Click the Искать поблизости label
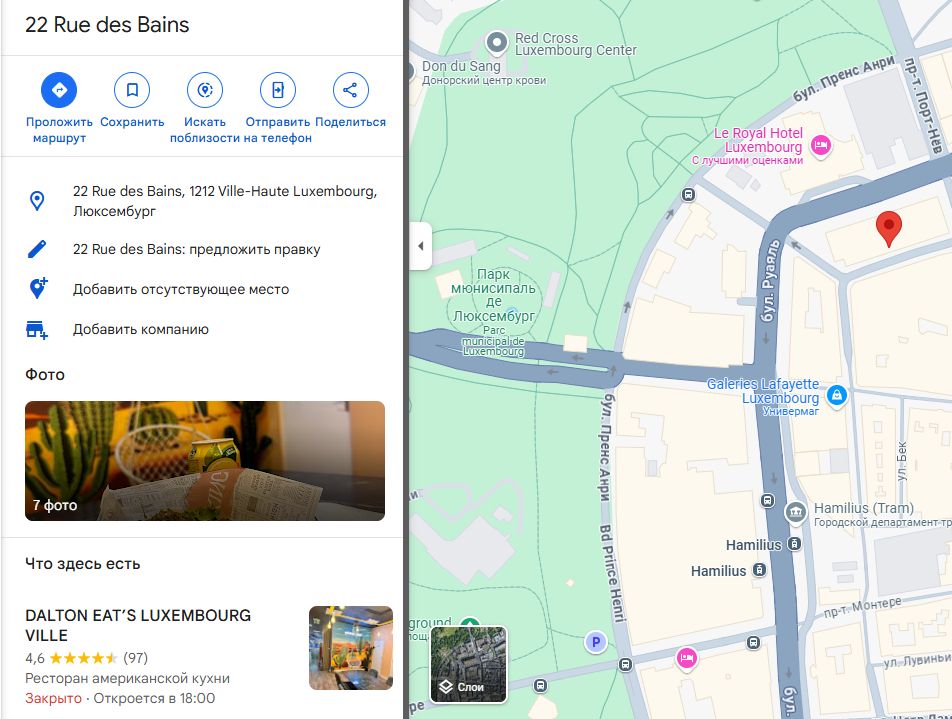The image size is (952, 719). (x=205, y=129)
